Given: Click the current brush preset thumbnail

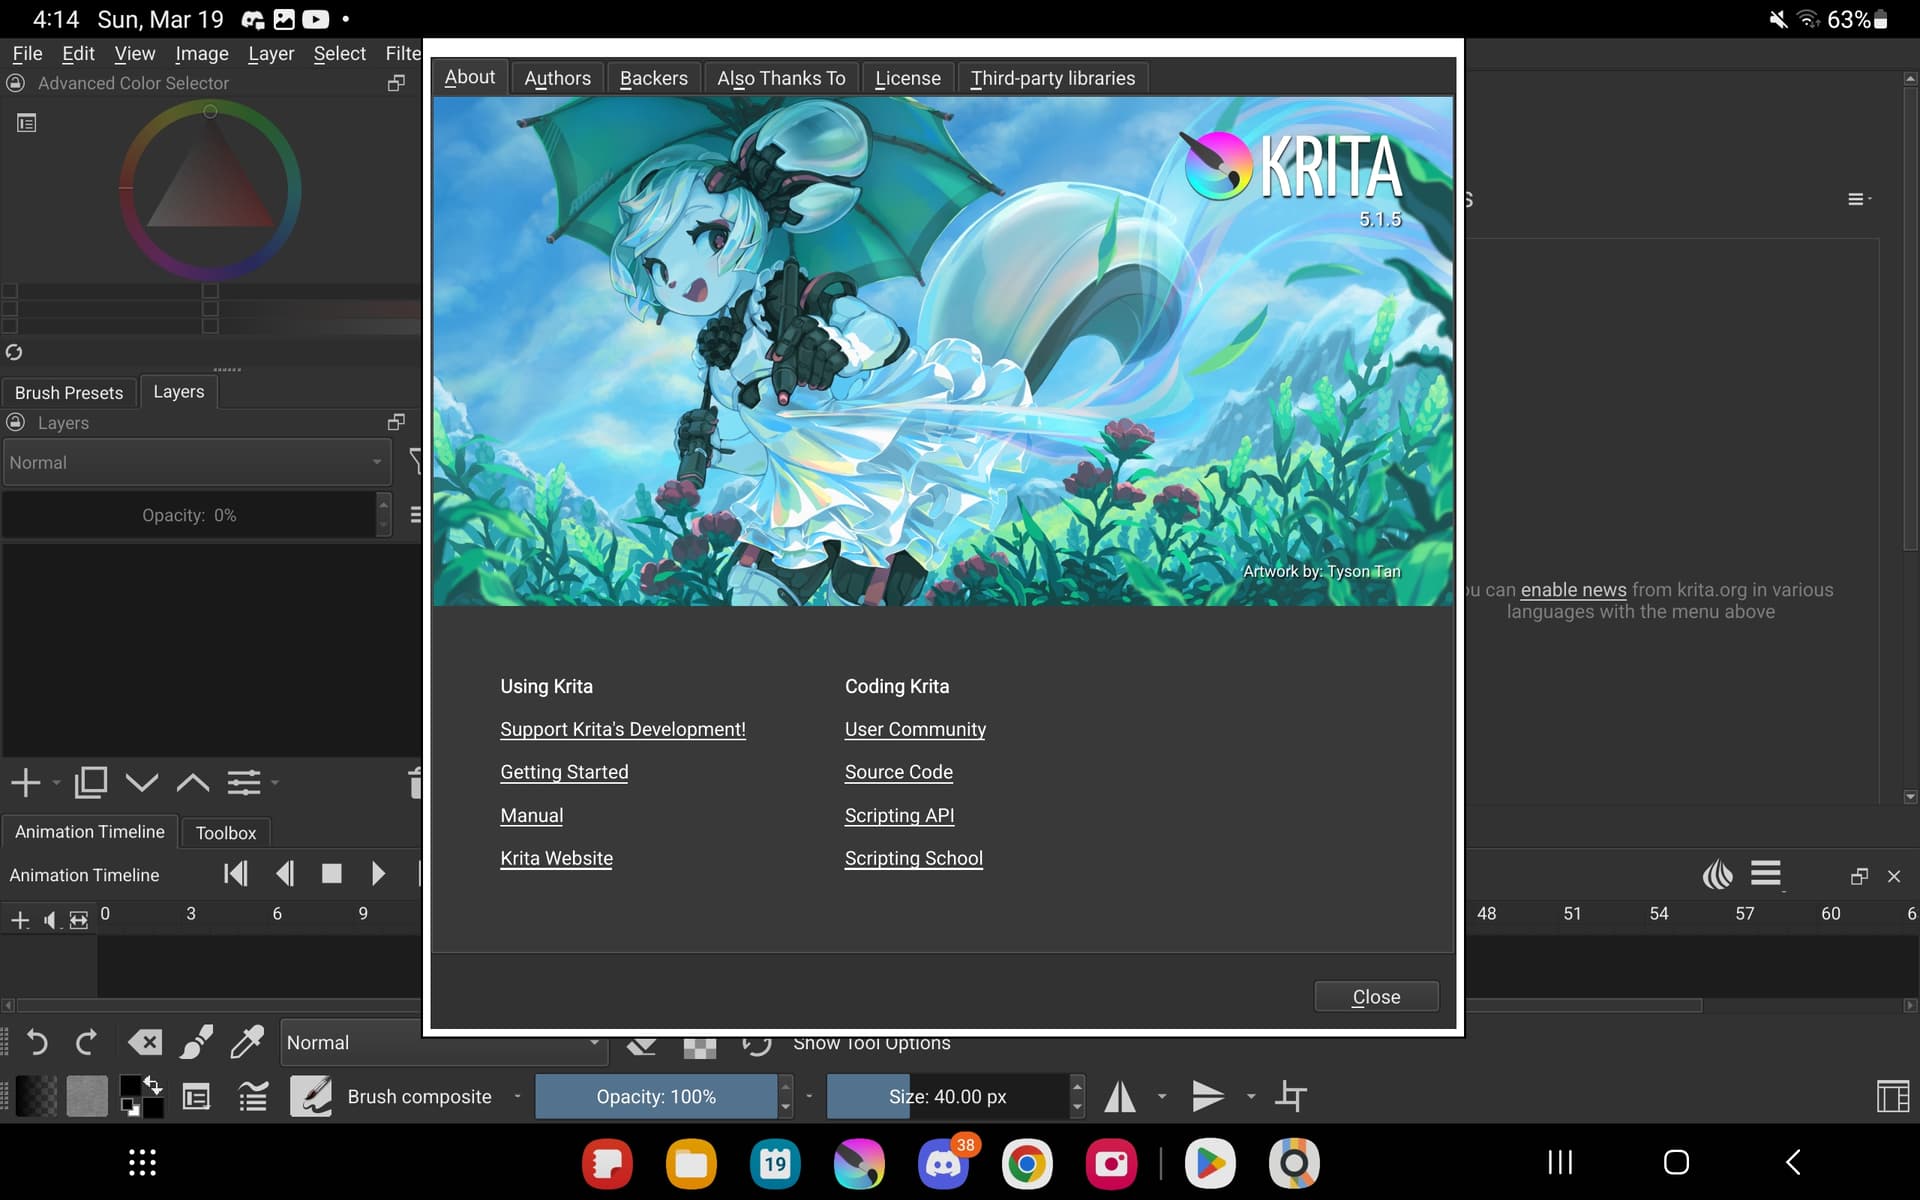Looking at the screenshot, I should 311,1097.
